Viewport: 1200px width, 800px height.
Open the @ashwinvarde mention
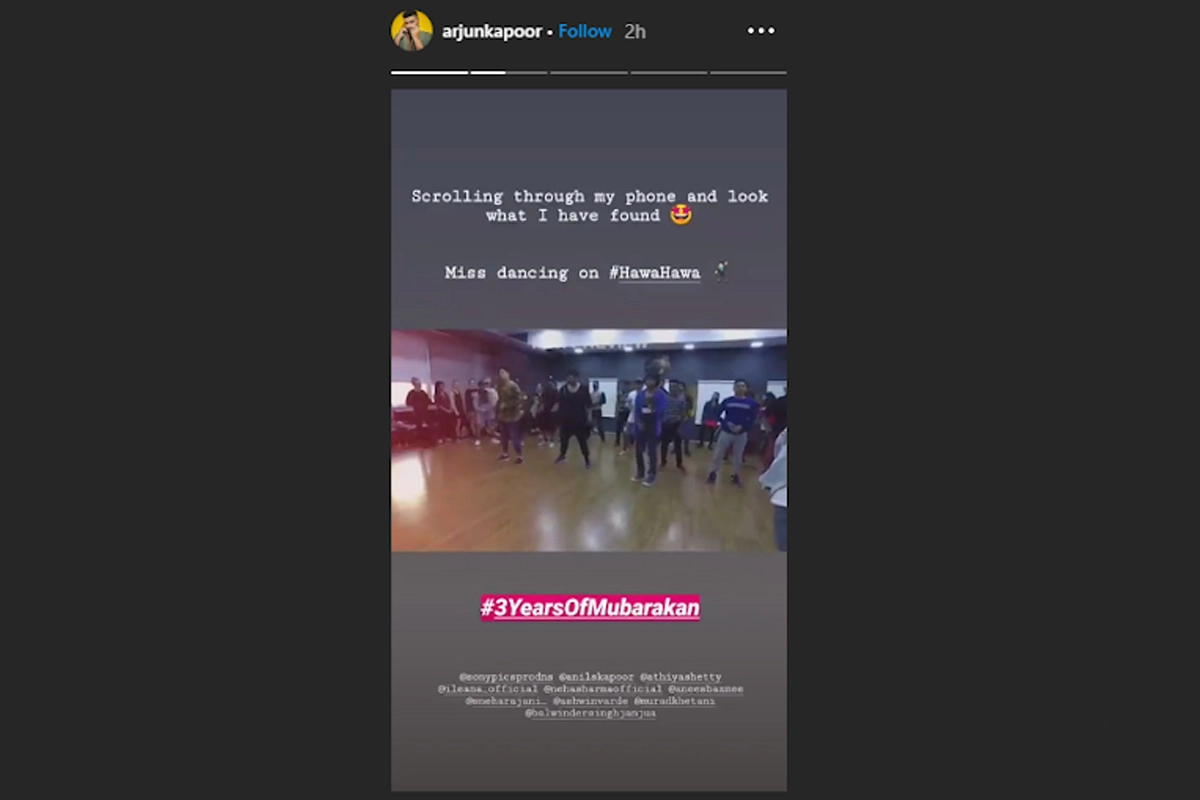click(592, 701)
